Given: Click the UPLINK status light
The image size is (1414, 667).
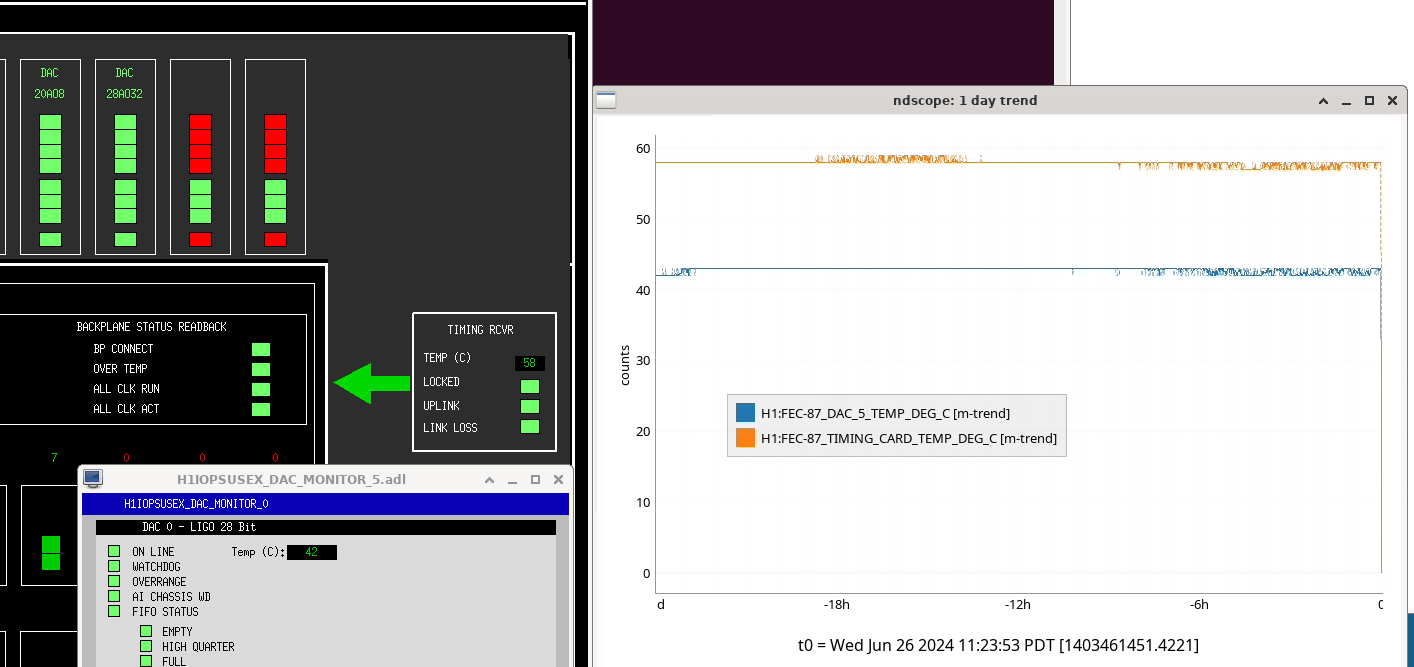Looking at the screenshot, I should [x=530, y=406].
